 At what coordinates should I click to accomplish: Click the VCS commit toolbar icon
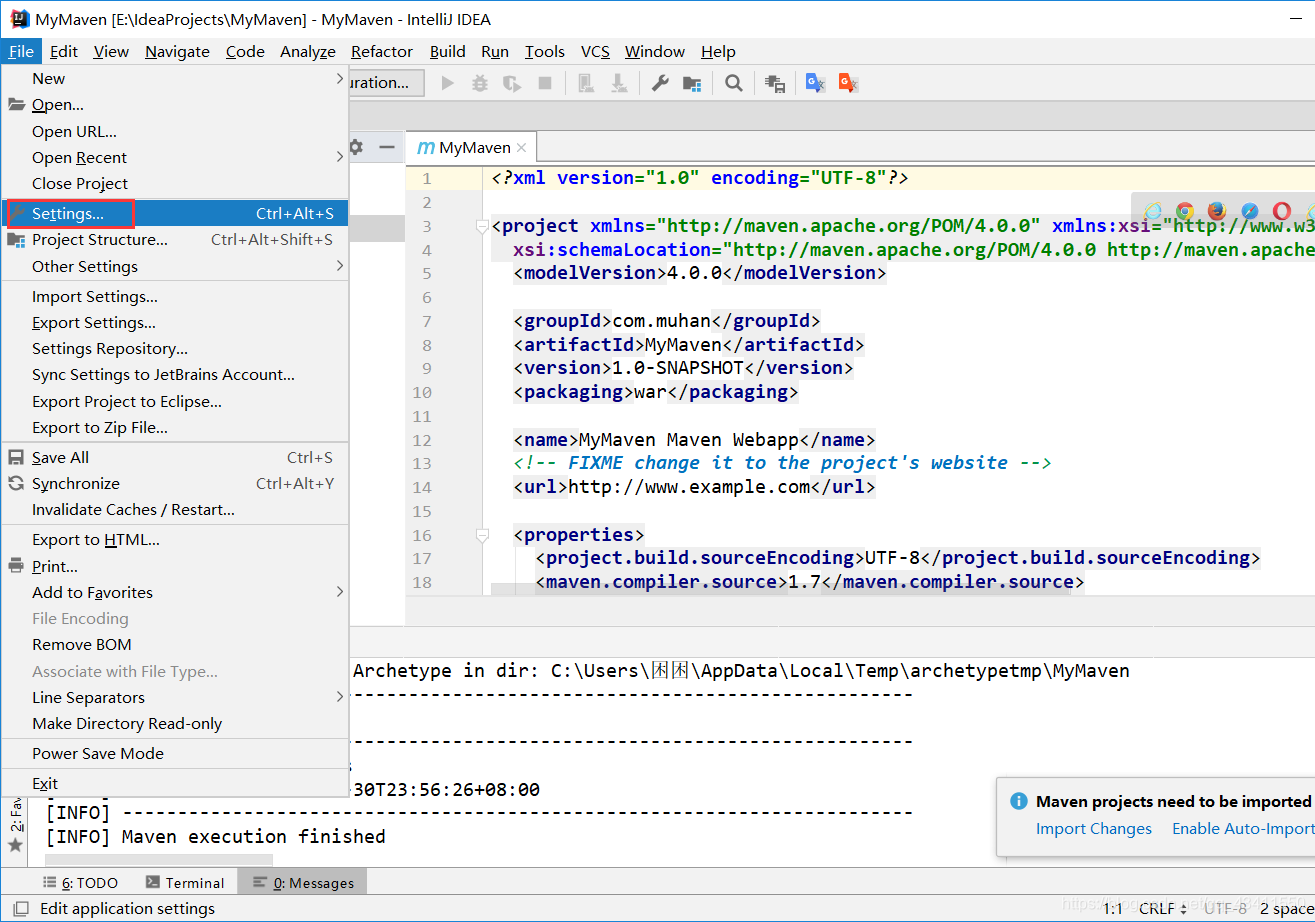click(619, 83)
